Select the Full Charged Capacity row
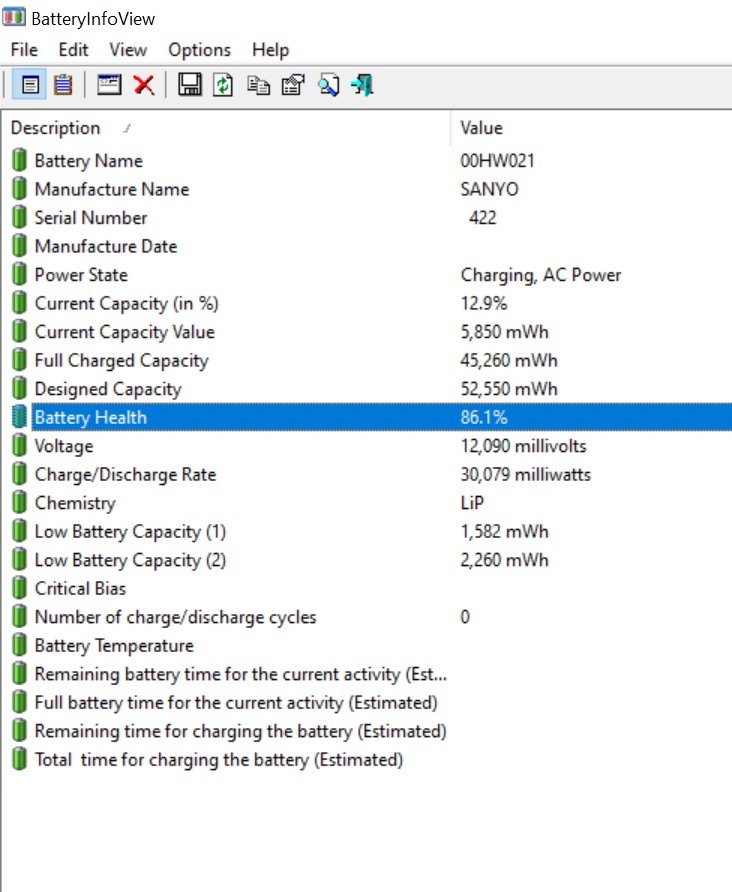The image size is (732, 892). pos(367,360)
